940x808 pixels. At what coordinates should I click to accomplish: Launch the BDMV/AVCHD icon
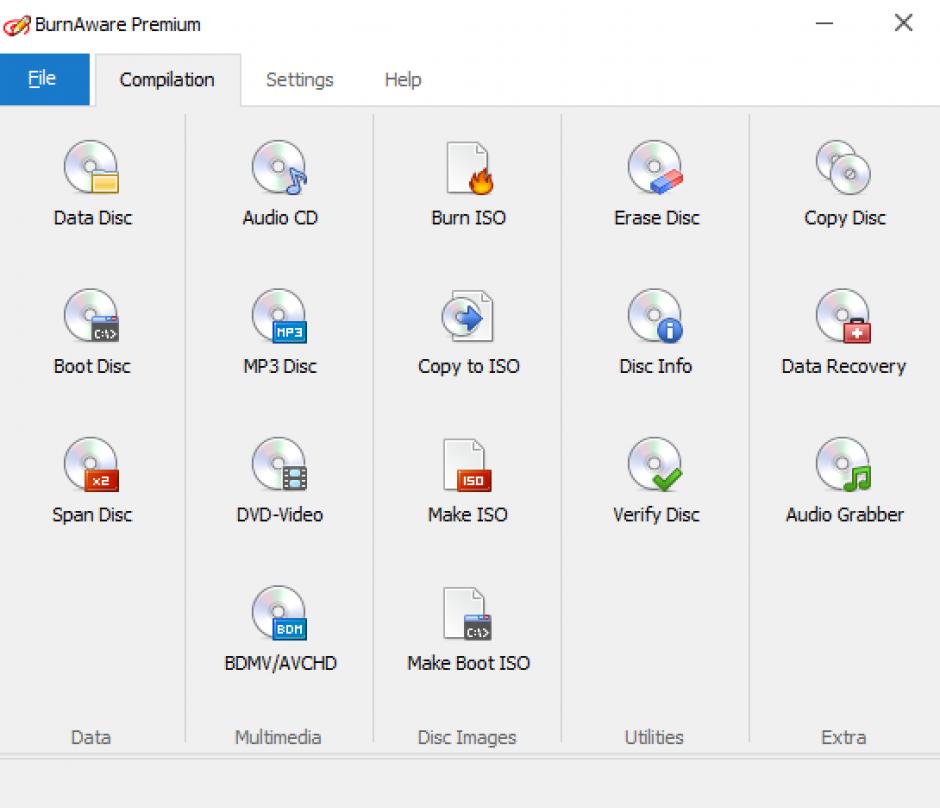(279, 613)
